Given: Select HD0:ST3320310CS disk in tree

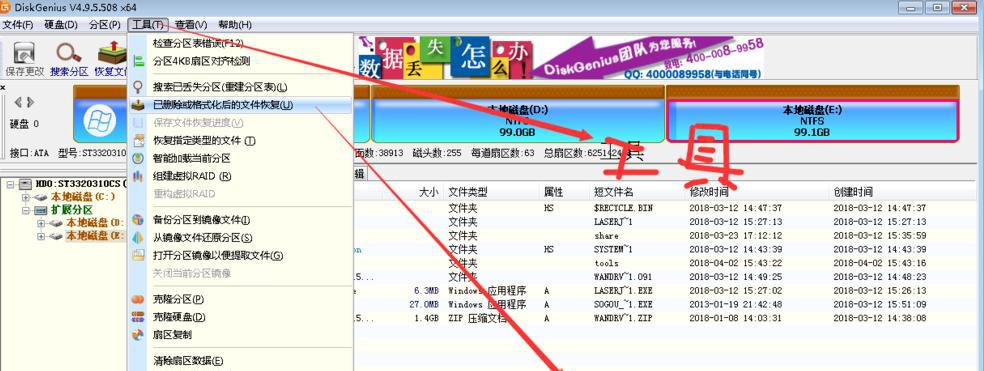Looking at the screenshot, I should click(x=80, y=184).
